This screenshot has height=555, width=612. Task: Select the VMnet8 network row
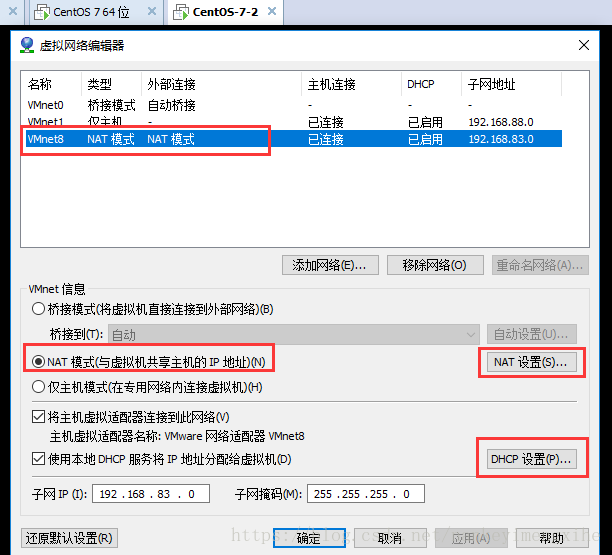294,139
